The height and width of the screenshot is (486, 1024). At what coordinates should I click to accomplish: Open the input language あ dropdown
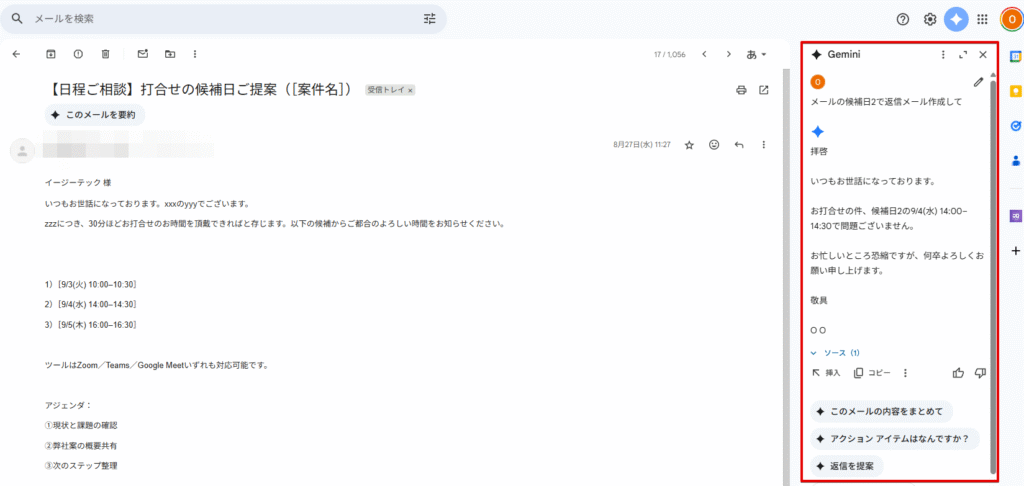tap(756, 54)
